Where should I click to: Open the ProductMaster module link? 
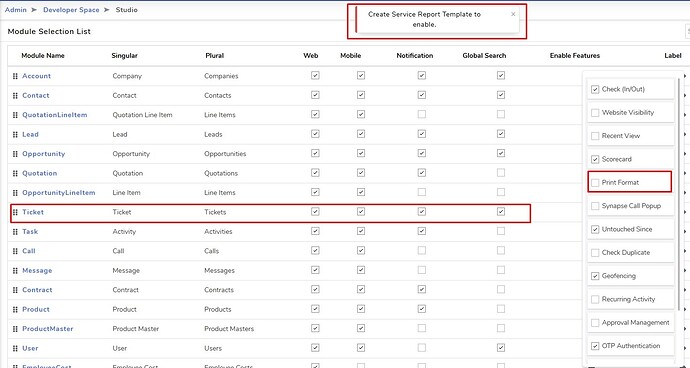point(48,329)
